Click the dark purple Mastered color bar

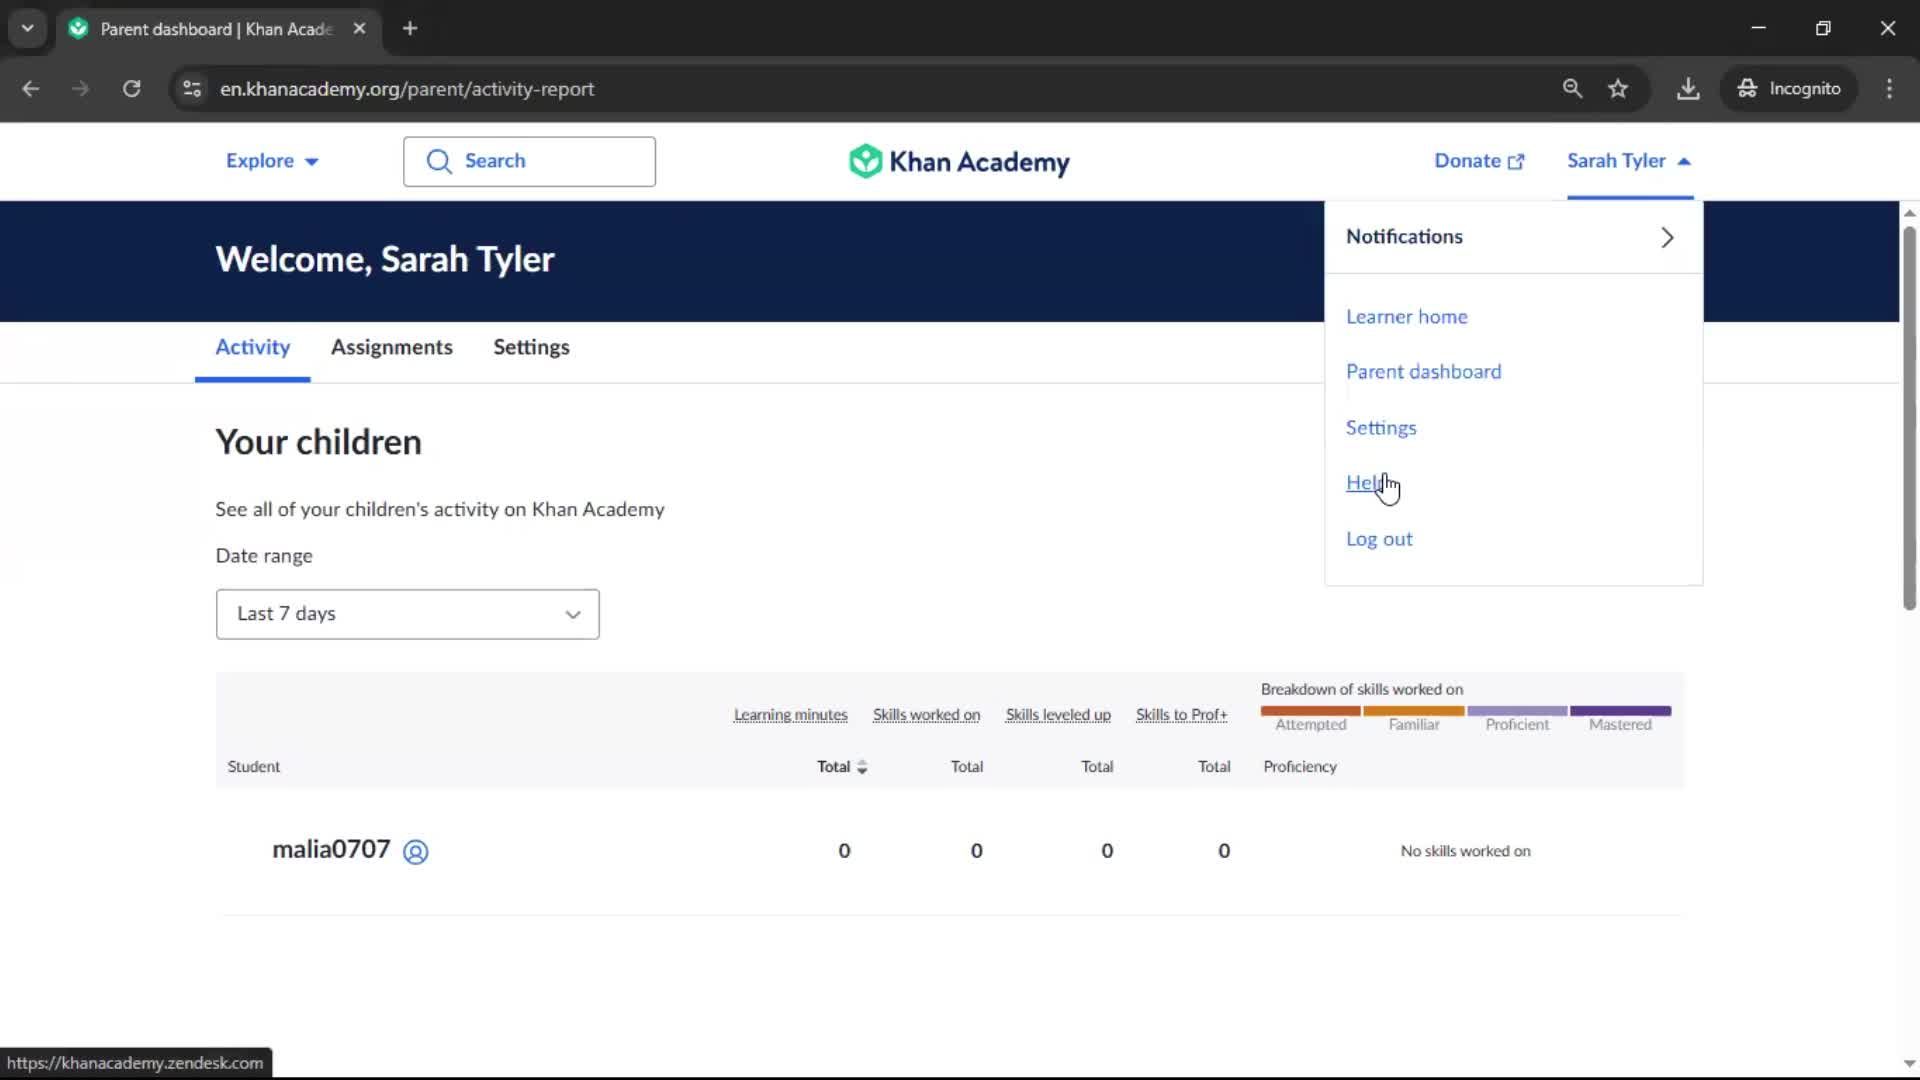pos(1620,711)
